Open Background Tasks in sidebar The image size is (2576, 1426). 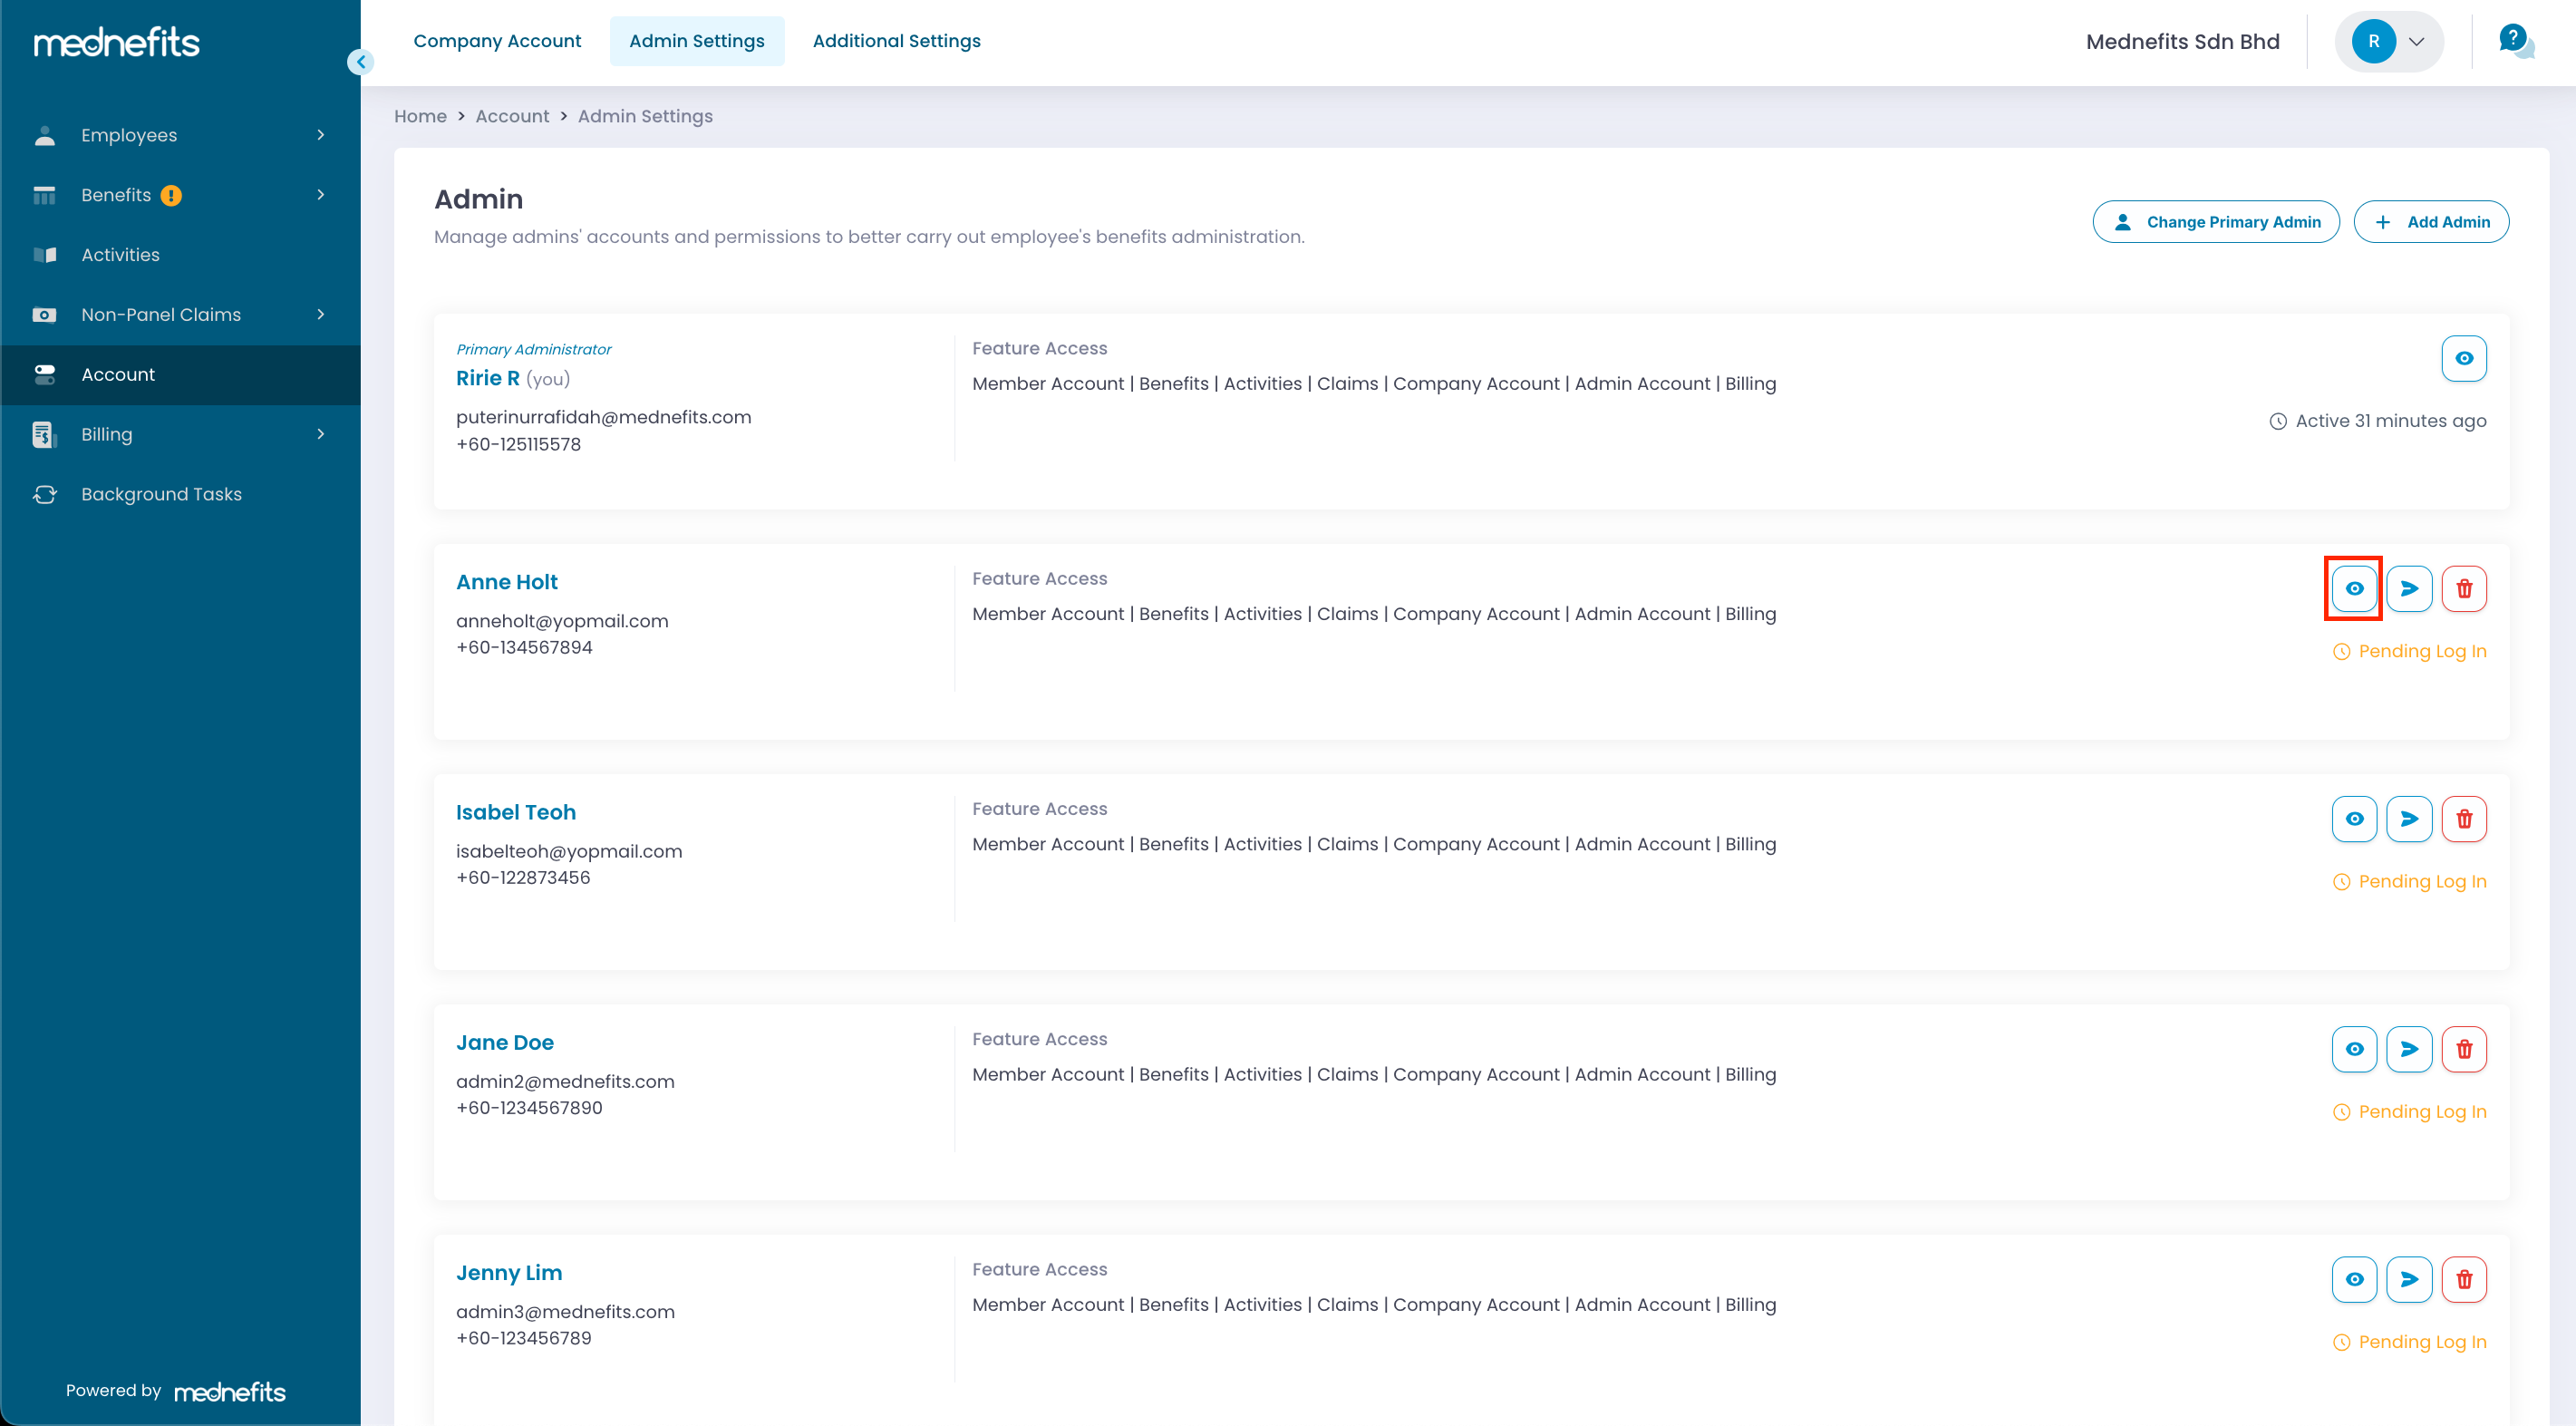161,494
